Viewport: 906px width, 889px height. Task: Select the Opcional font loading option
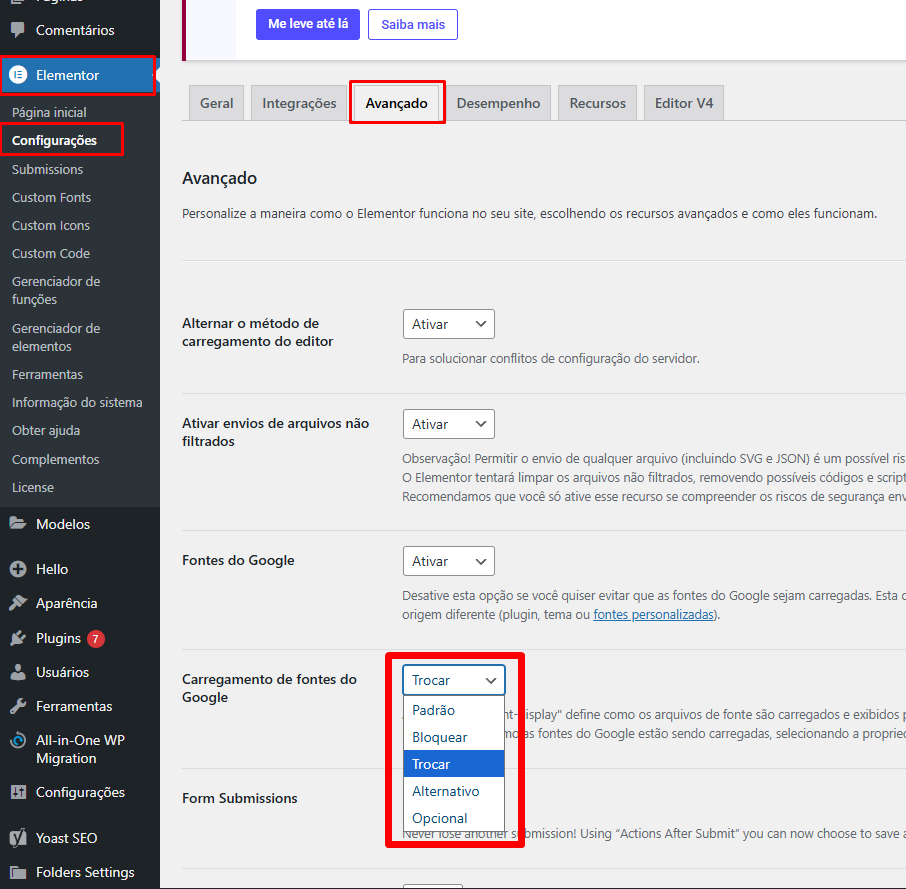[440, 818]
